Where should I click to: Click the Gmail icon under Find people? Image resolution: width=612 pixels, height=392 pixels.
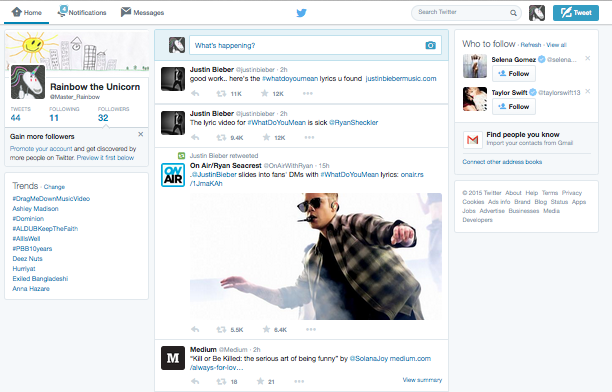point(472,139)
